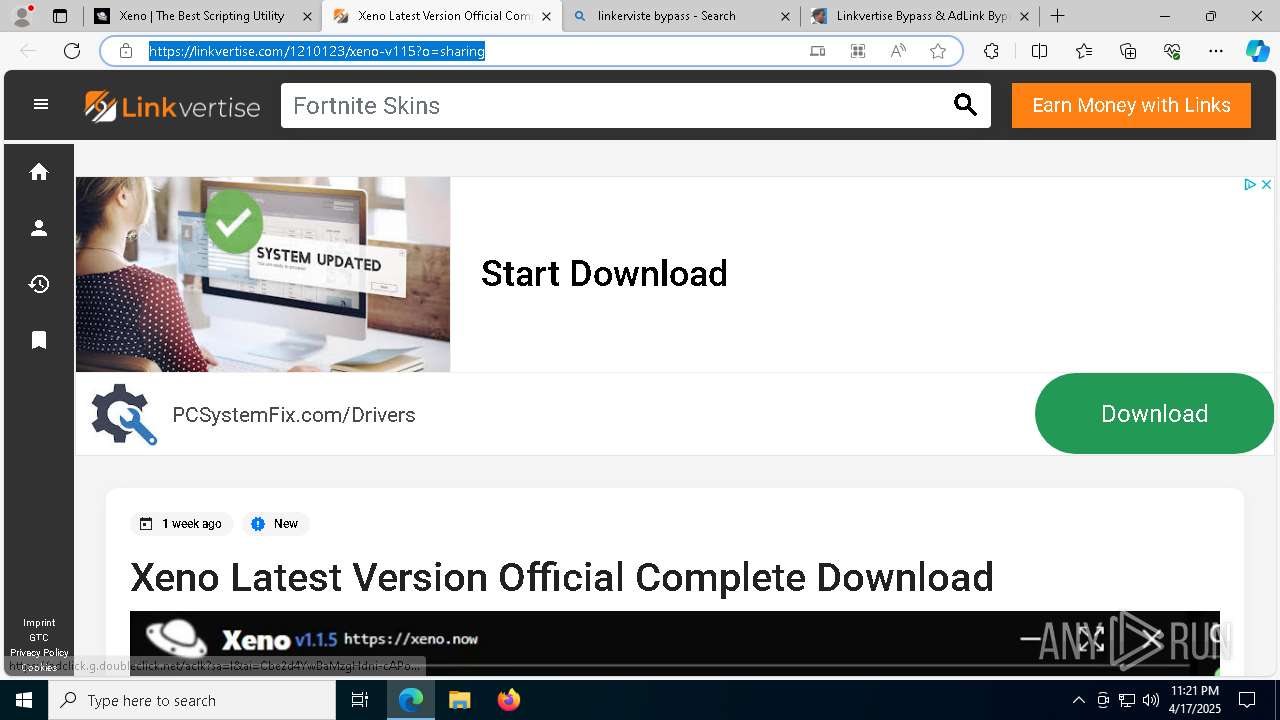1280x720 pixels.
Task: Click the green Download ad button
Action: (1154, 413)
